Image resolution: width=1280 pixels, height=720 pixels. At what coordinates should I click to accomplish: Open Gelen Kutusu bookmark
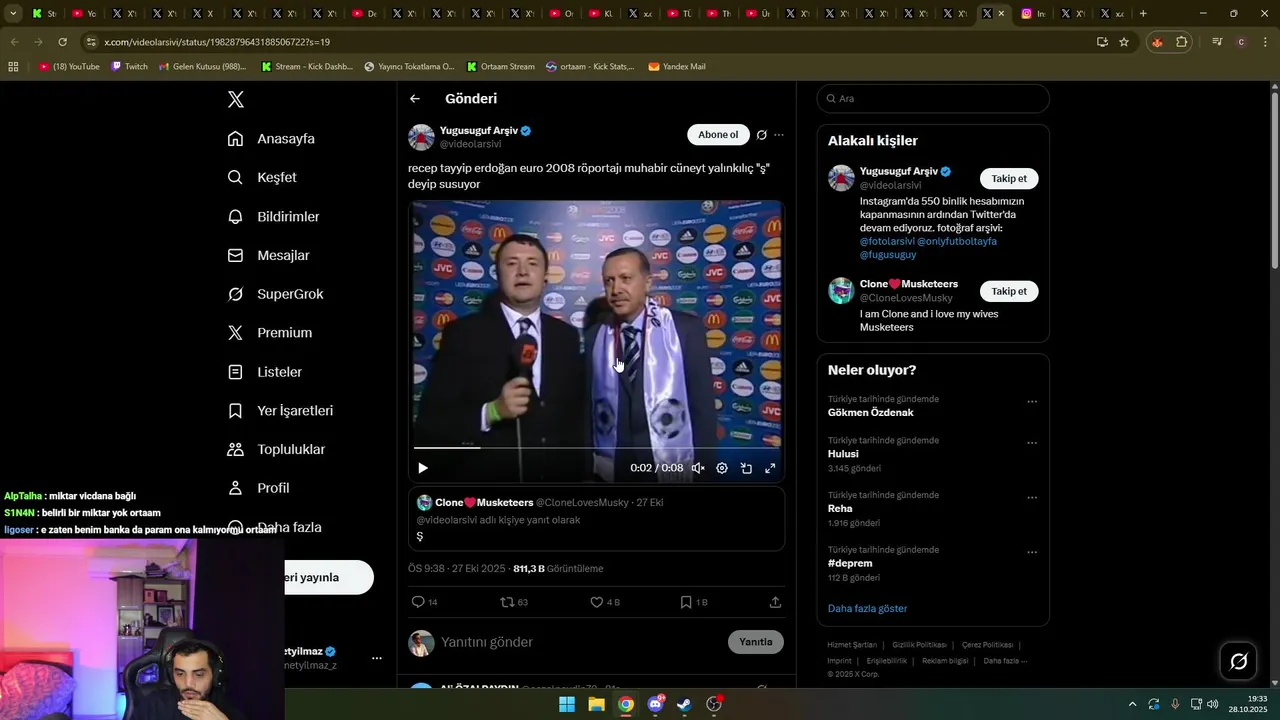point(203,67)
